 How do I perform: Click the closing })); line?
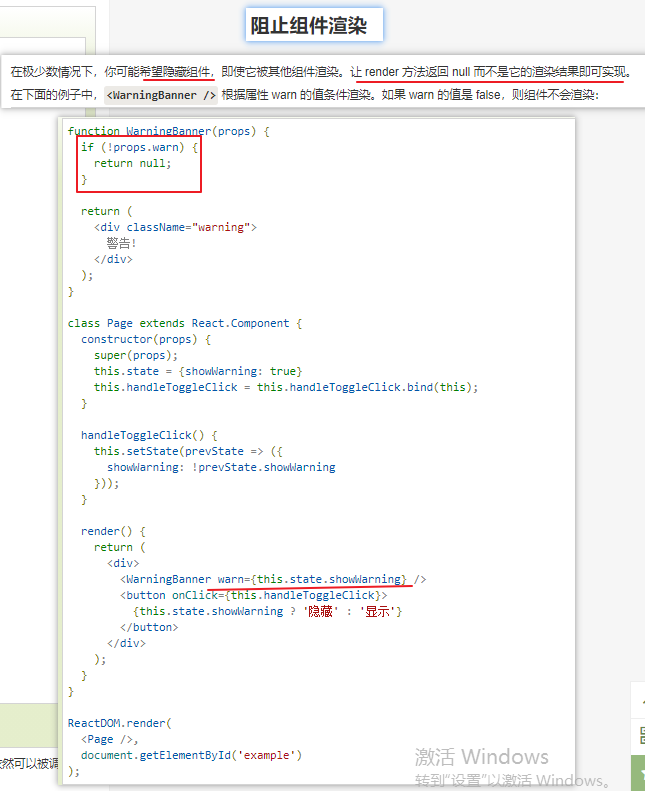point(106,484)
